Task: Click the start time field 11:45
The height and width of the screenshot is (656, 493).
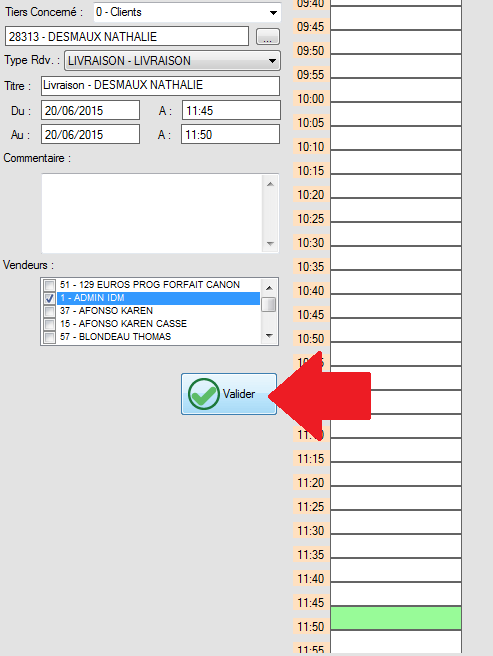Action: coord(231,110)
